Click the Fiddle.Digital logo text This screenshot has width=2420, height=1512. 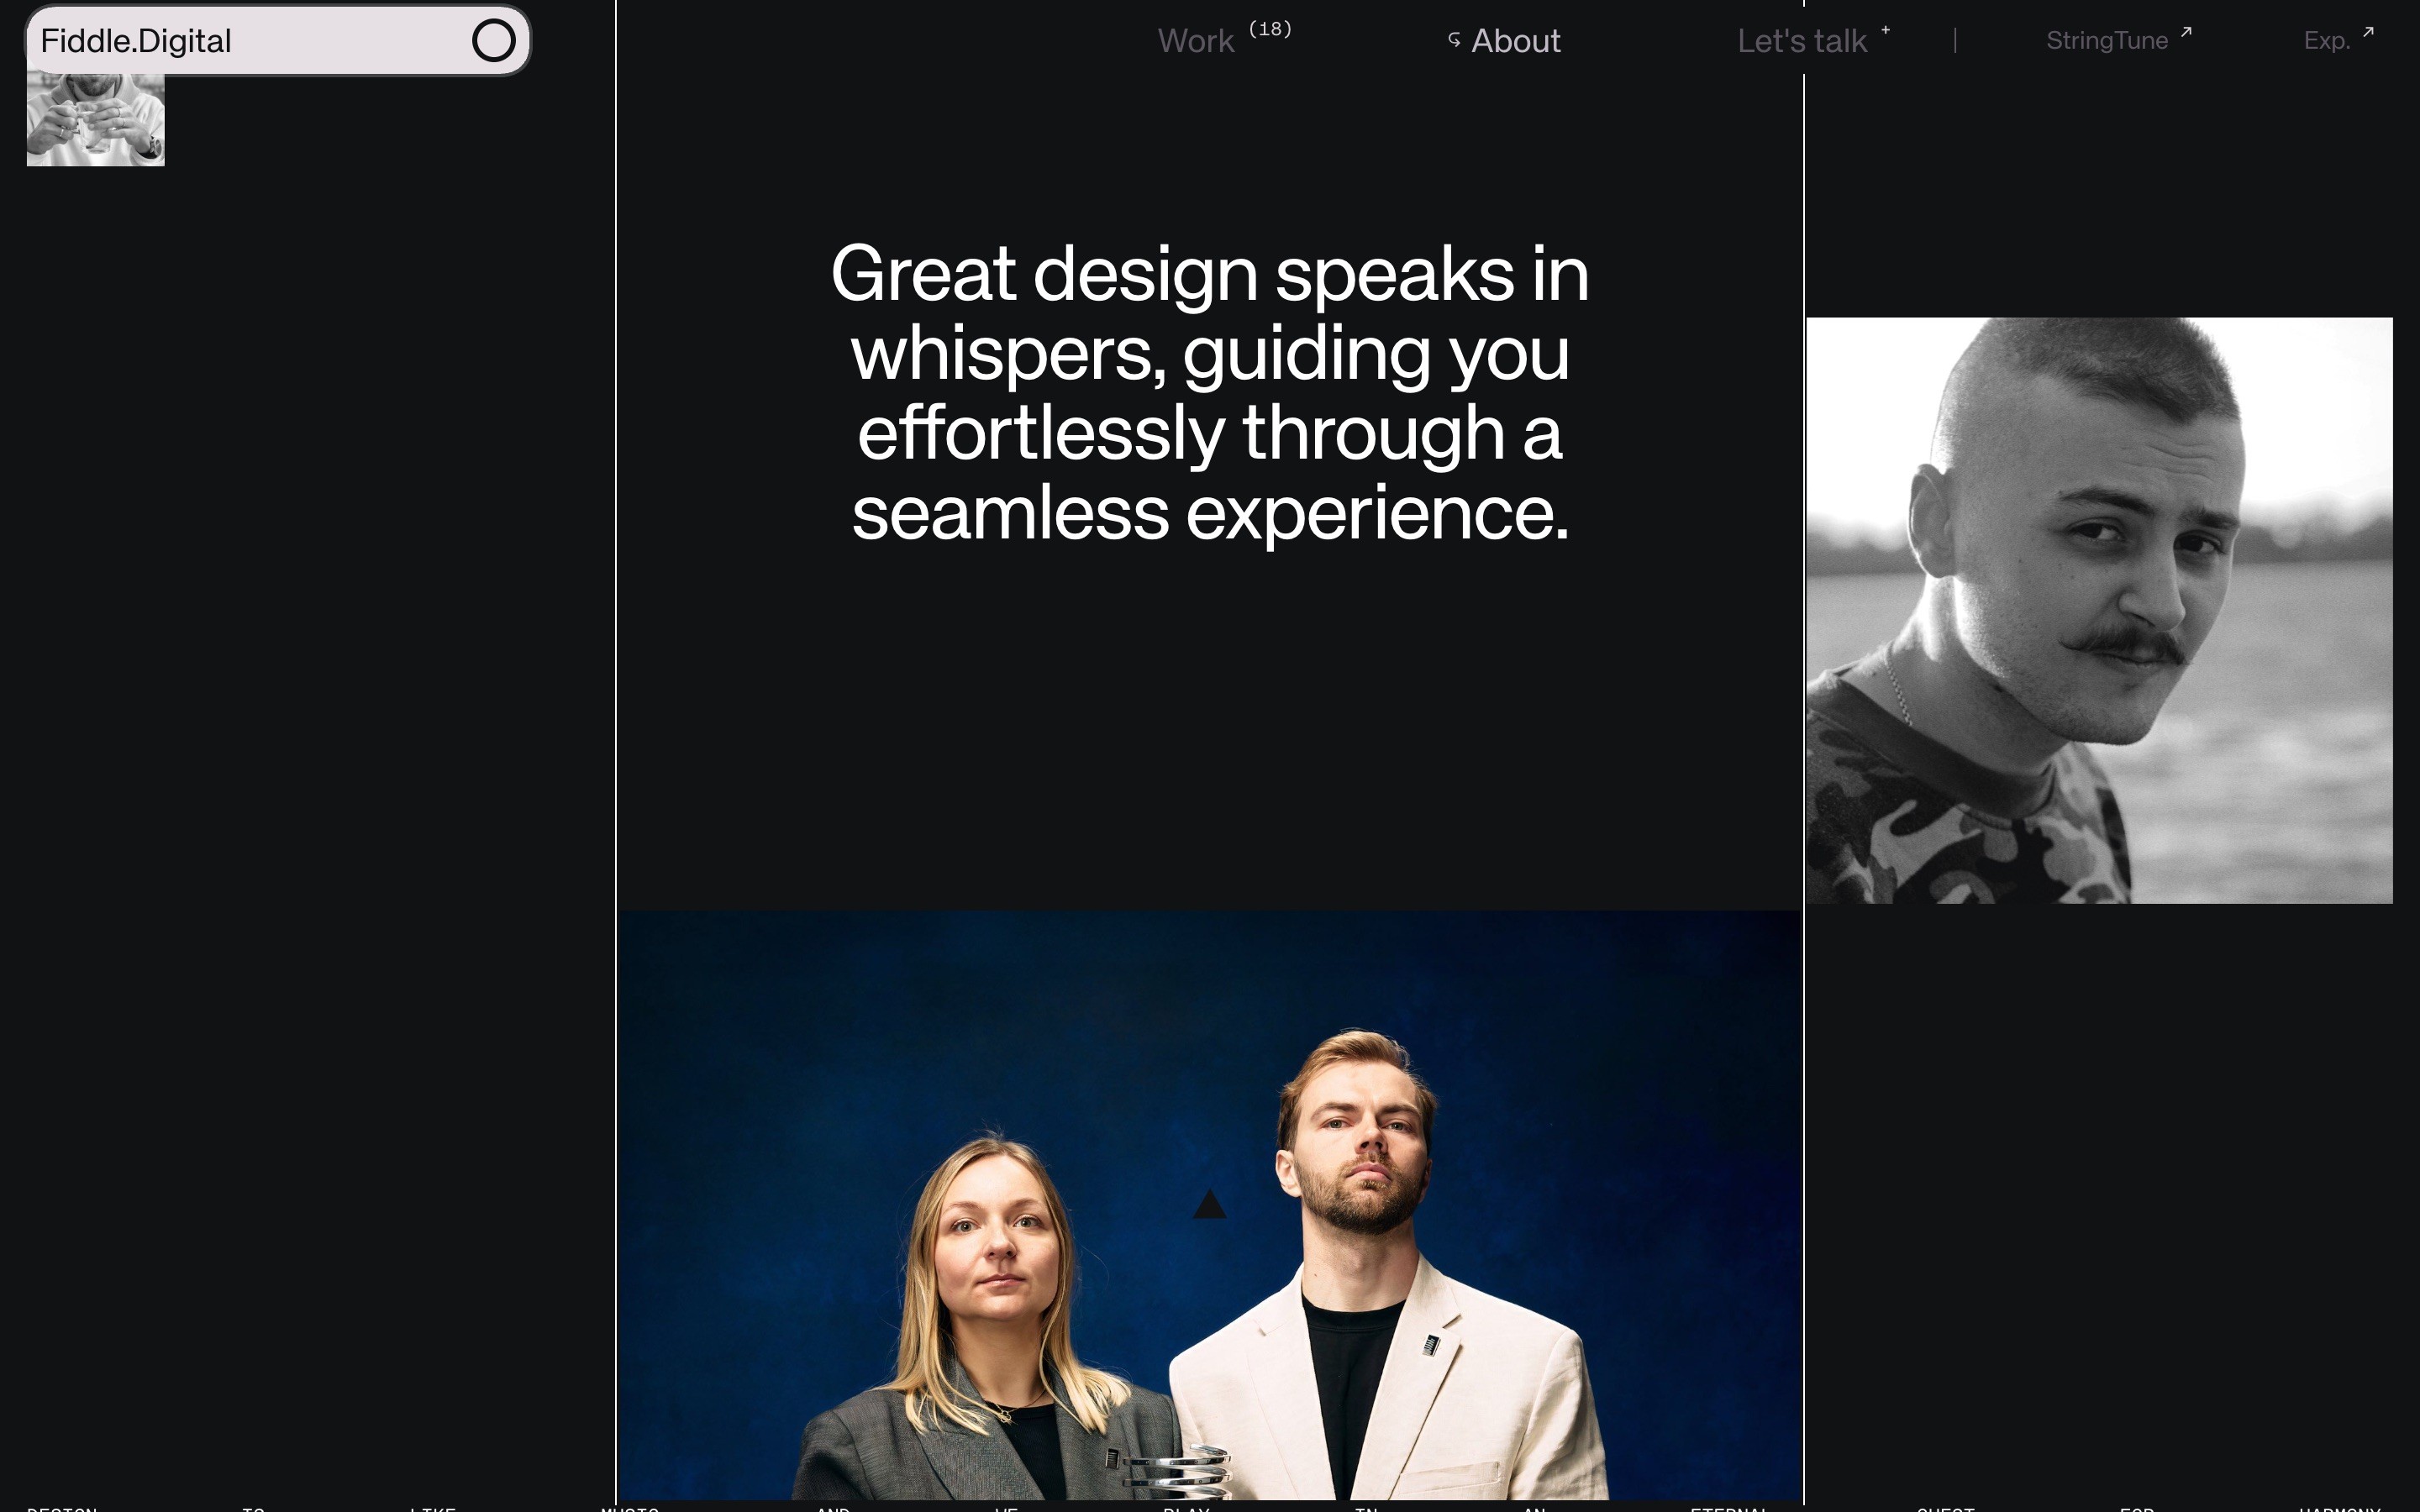[x=136, y=41]
